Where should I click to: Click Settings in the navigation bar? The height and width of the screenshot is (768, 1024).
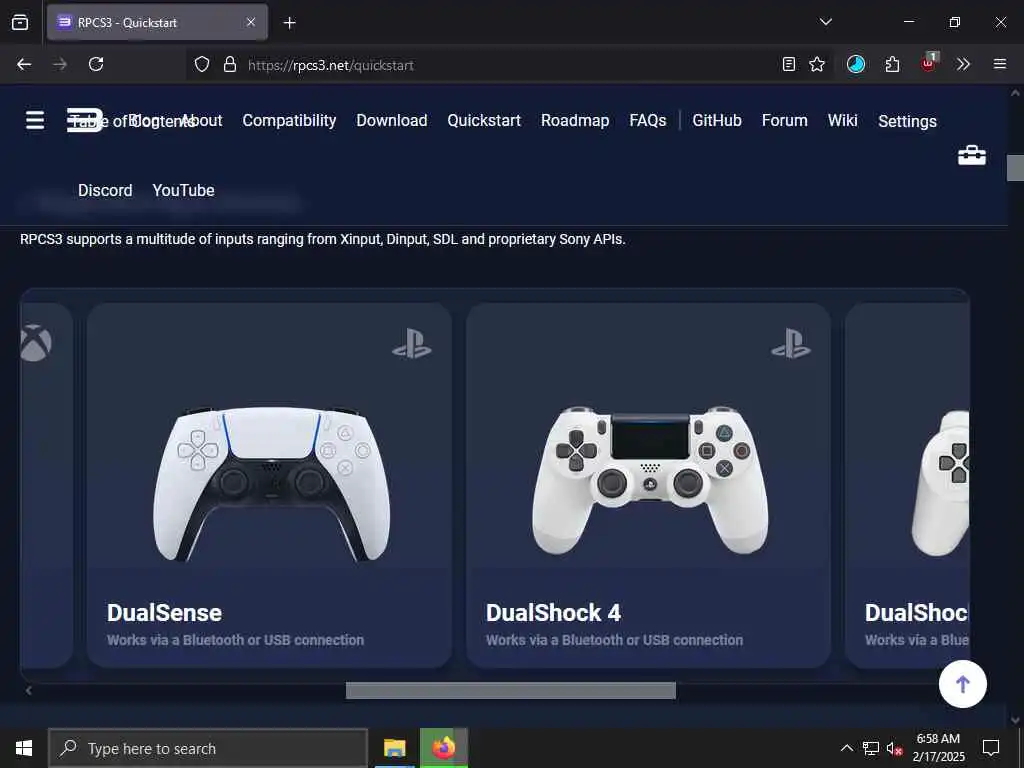pyautogui.click(x=907, y=121)
